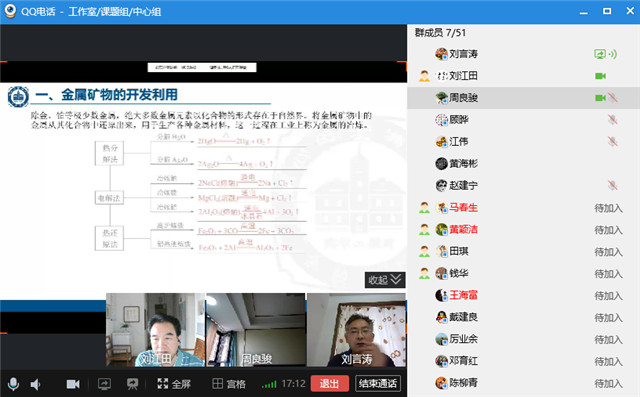Switch to 全屏 fullscreen view
640x397 pixels.
[174, 384]
